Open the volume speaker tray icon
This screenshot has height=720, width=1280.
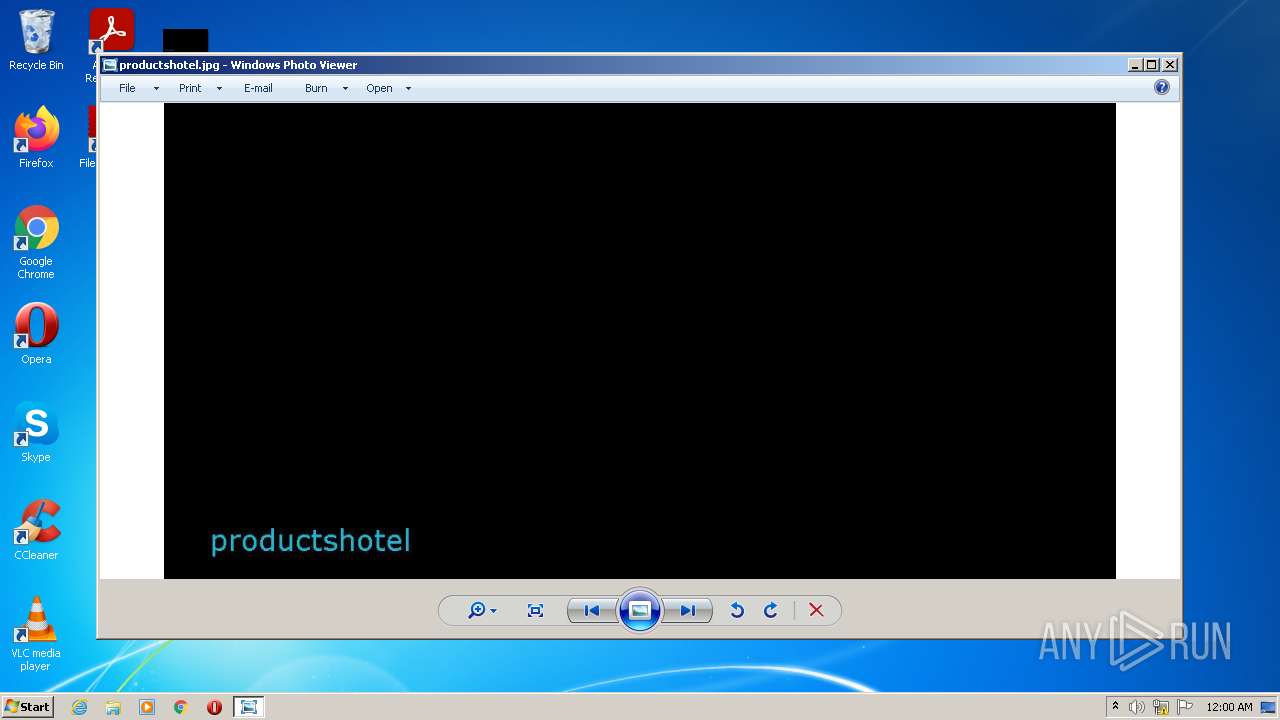tap(1137, 707)
